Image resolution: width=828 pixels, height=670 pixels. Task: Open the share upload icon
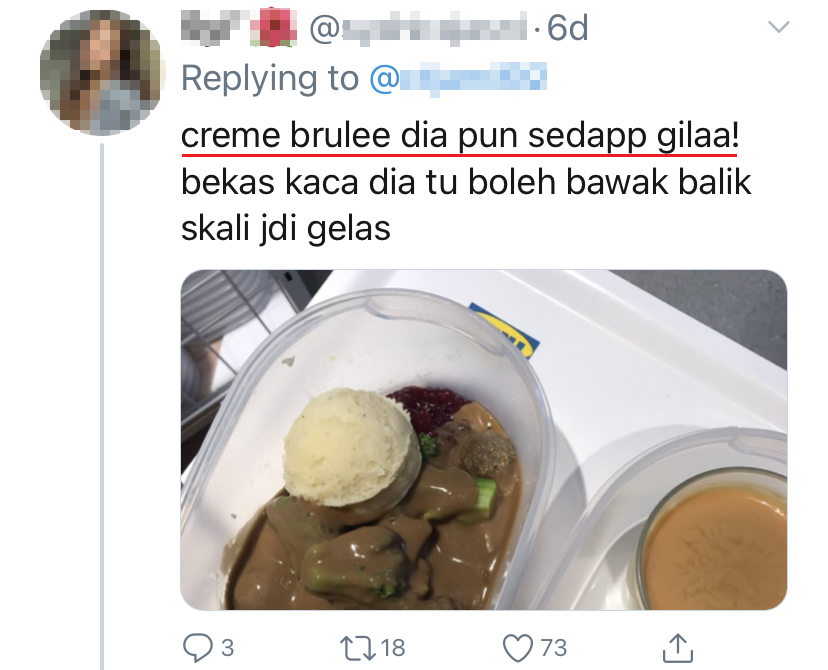(678, 647)
